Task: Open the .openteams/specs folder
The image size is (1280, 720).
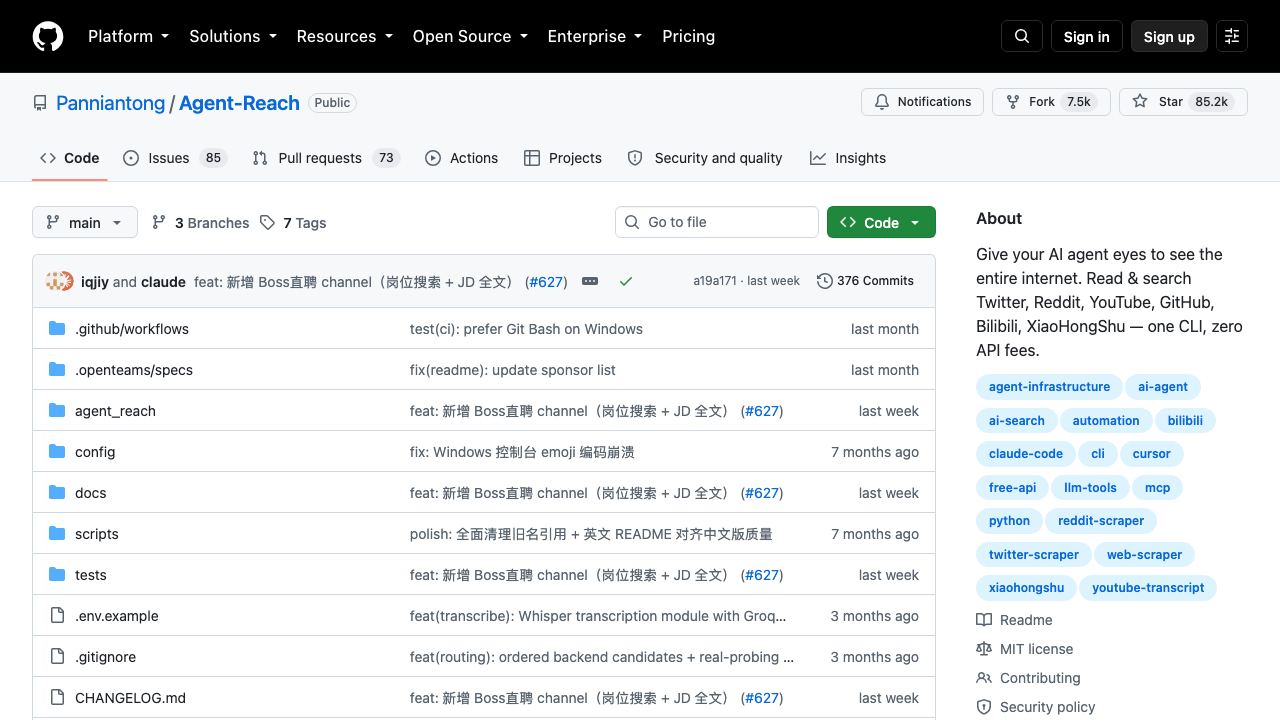Action: (x=134, y=370)
